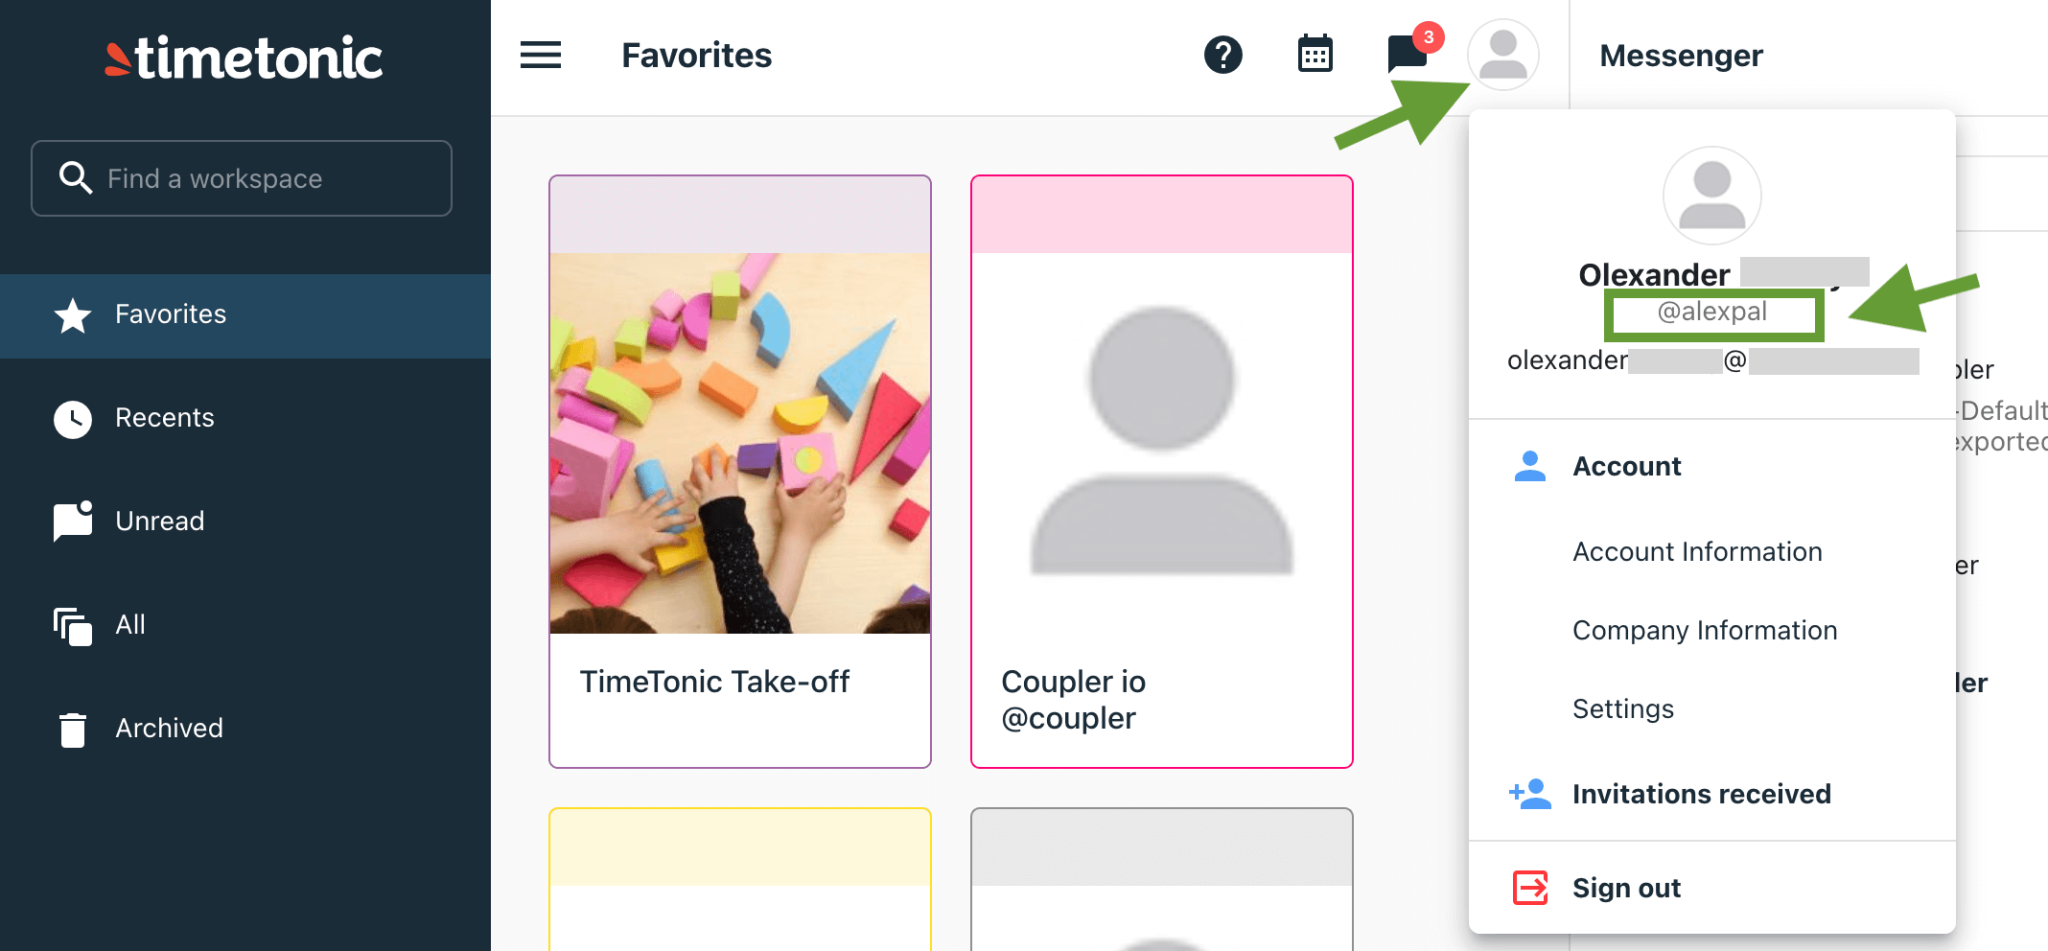2048x951 pixels.
Task: Open the calendar icon in top bar
Action: point(1314,53)
